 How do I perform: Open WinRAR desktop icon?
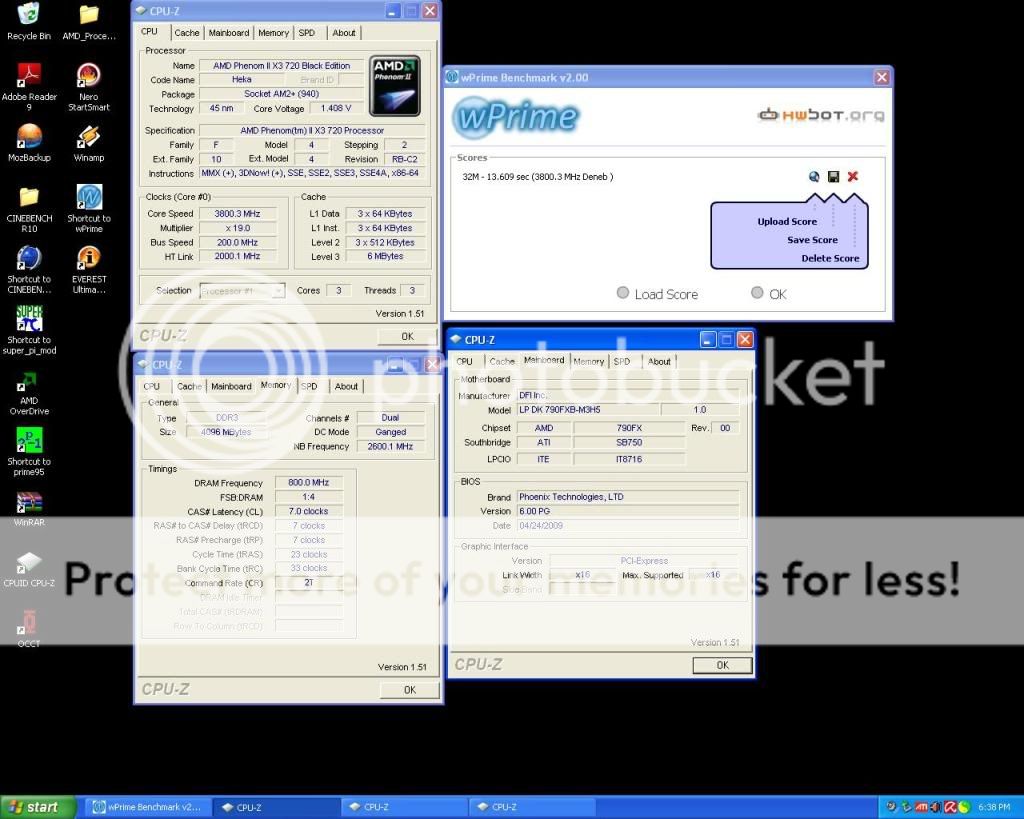pyautogui.click(x=29, y=508)
